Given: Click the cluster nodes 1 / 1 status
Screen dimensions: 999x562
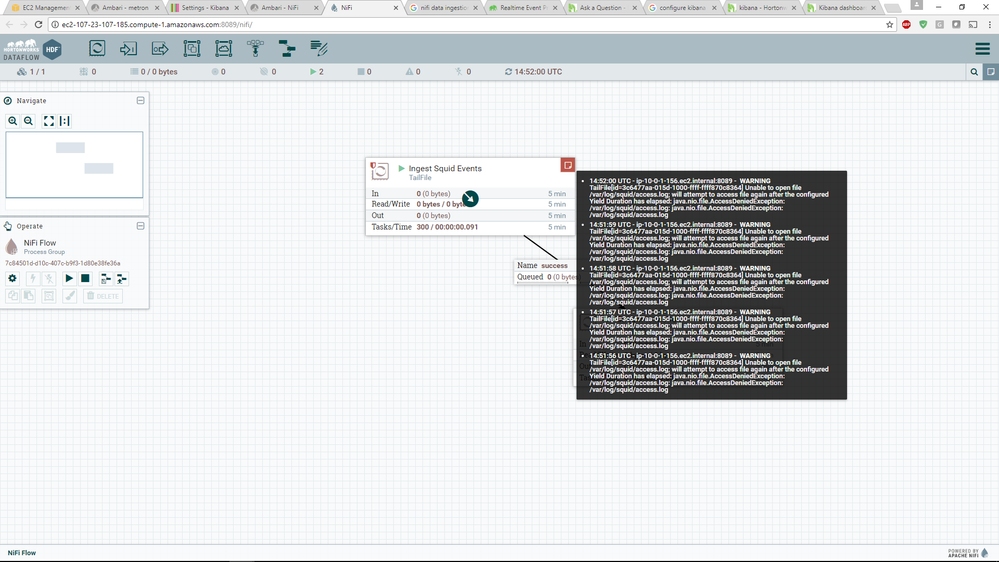Looking at the screenshot, I should point(31,72).
